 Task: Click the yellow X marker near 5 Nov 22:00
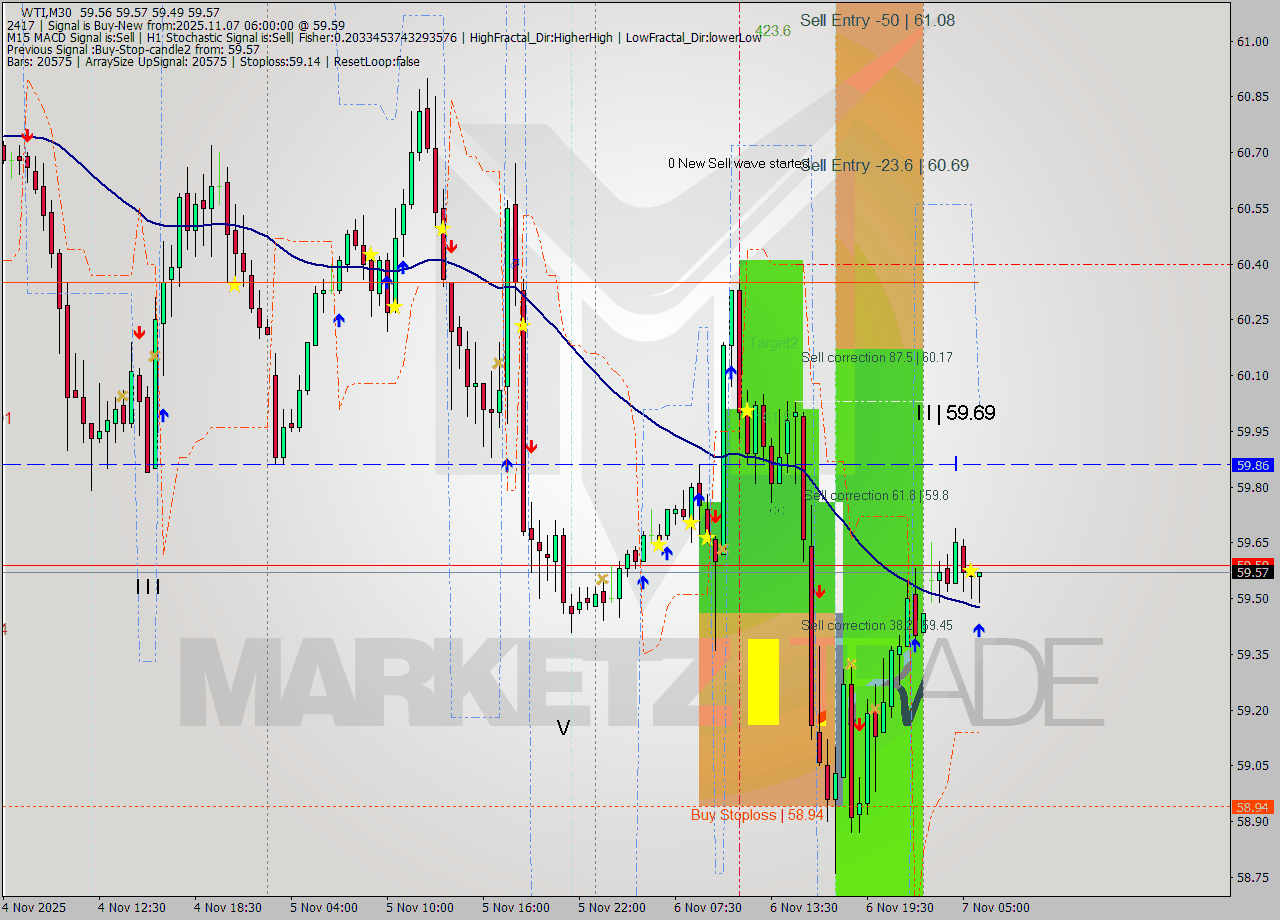coord(604,579)
